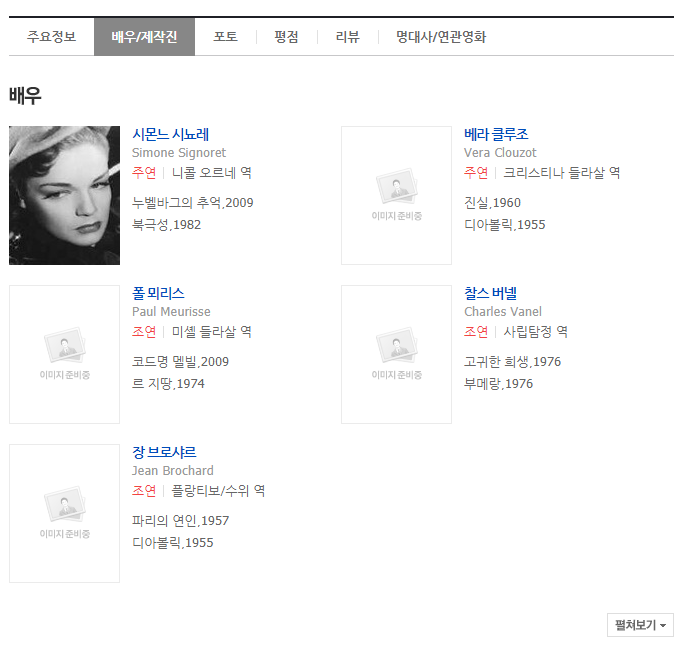
Task: Switch to the 포토 tab
Action: tap(225, 37)
